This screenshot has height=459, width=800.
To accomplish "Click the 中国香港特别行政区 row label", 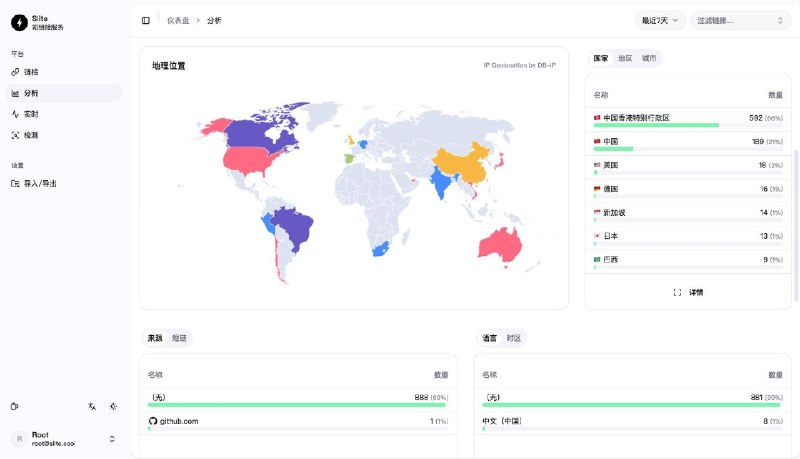I will [636, 118].
